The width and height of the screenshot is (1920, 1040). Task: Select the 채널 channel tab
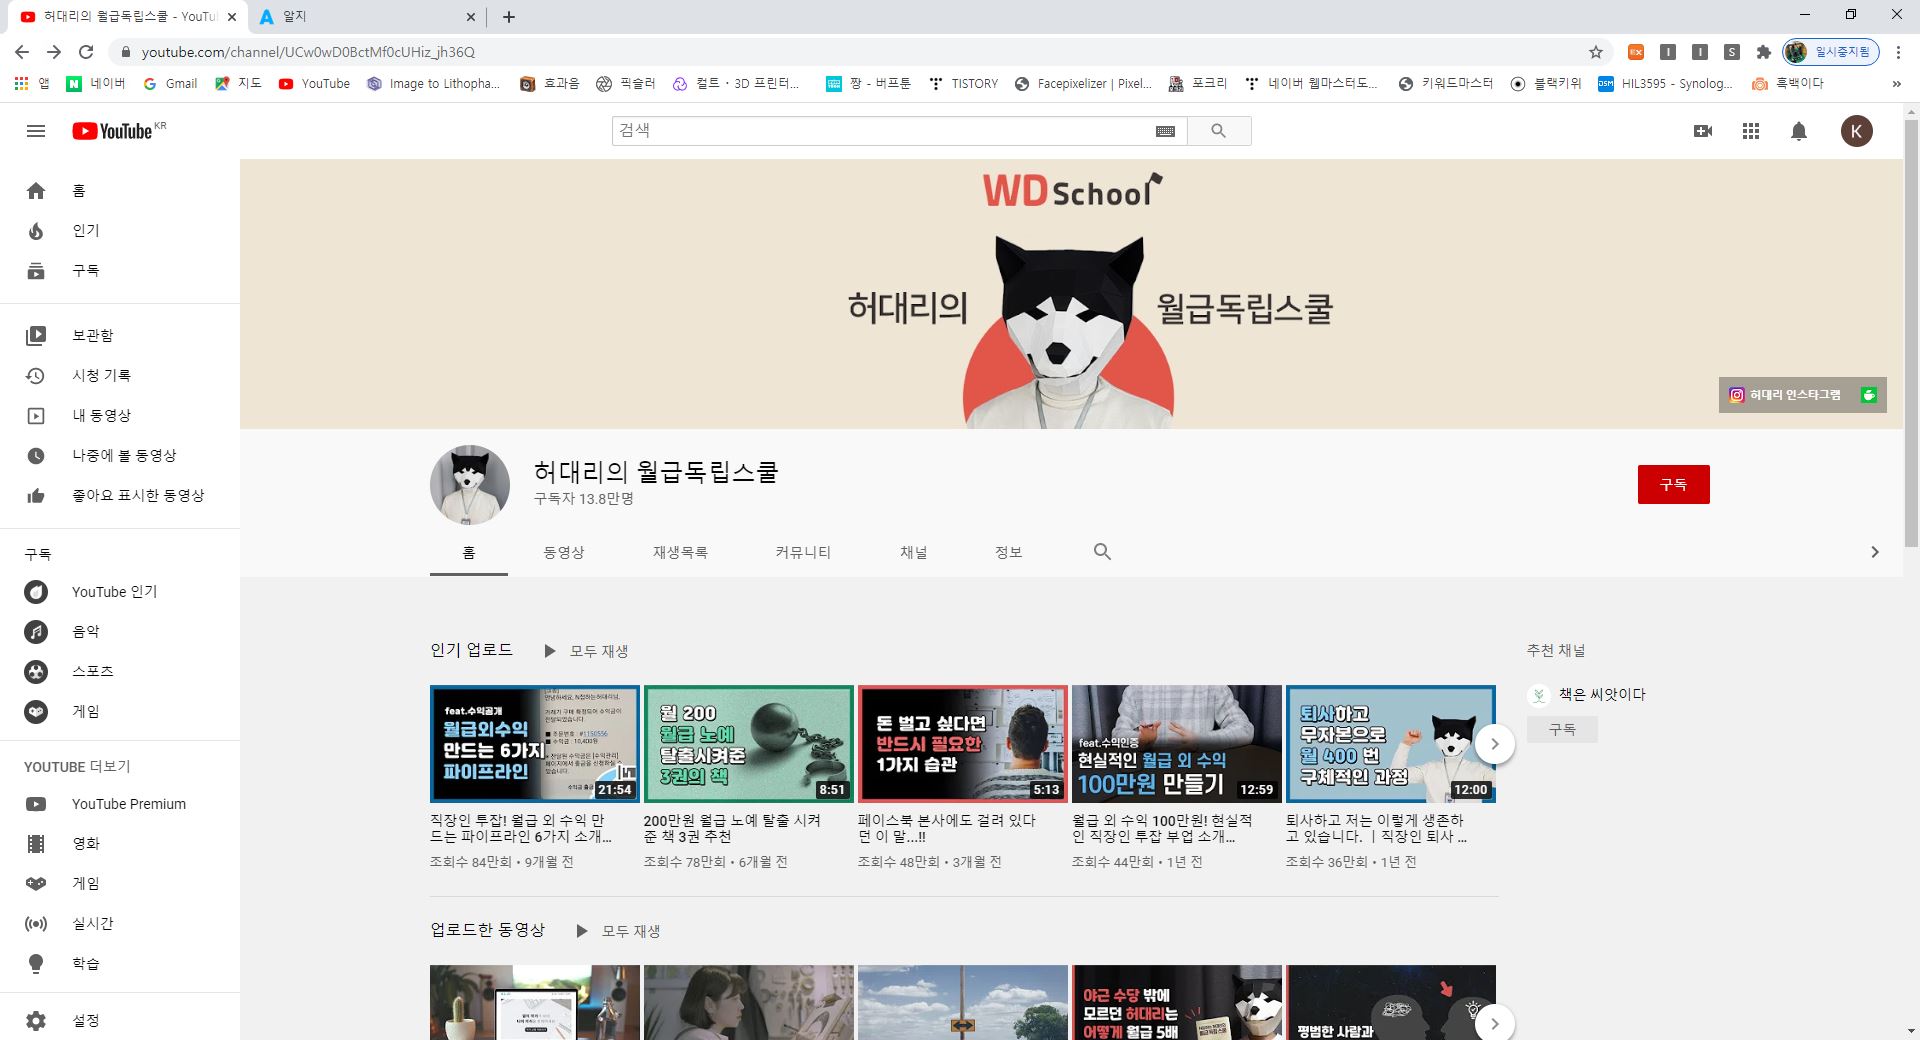click(x=914, y=552)
